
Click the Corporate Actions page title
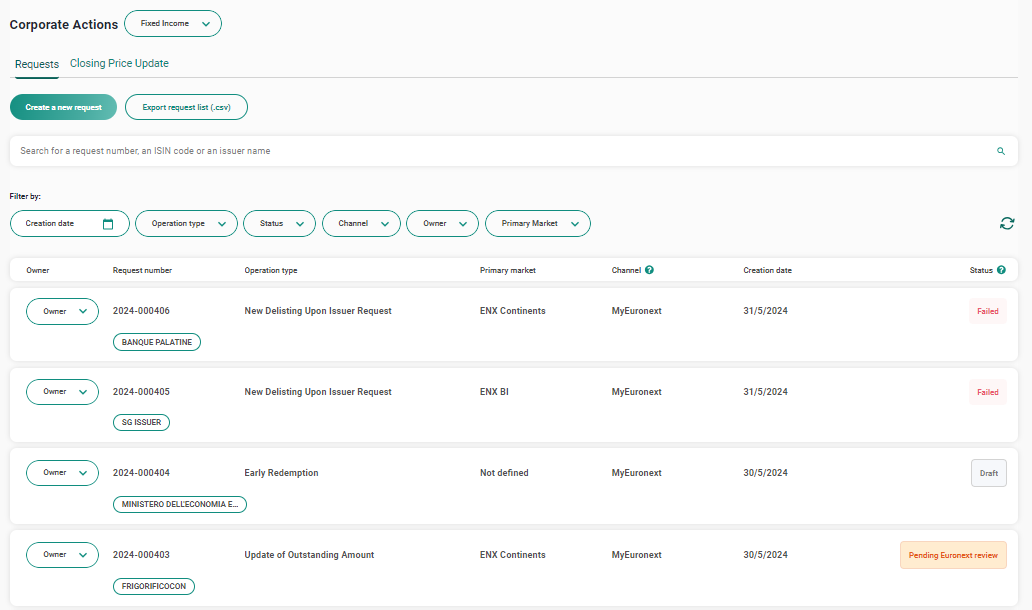coord(64,25)
